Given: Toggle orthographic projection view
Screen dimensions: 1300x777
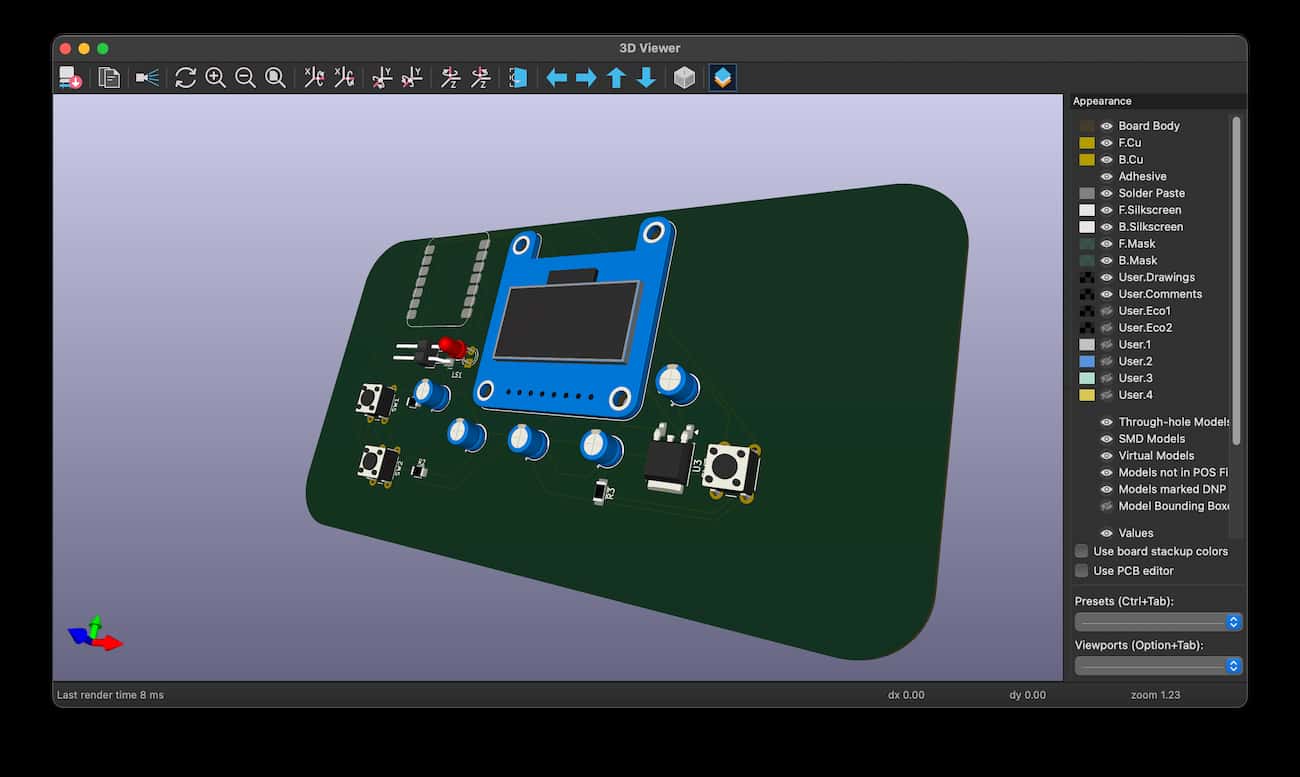Looking at the screenshot, I should pyautogui.click(x=686, y=78).
